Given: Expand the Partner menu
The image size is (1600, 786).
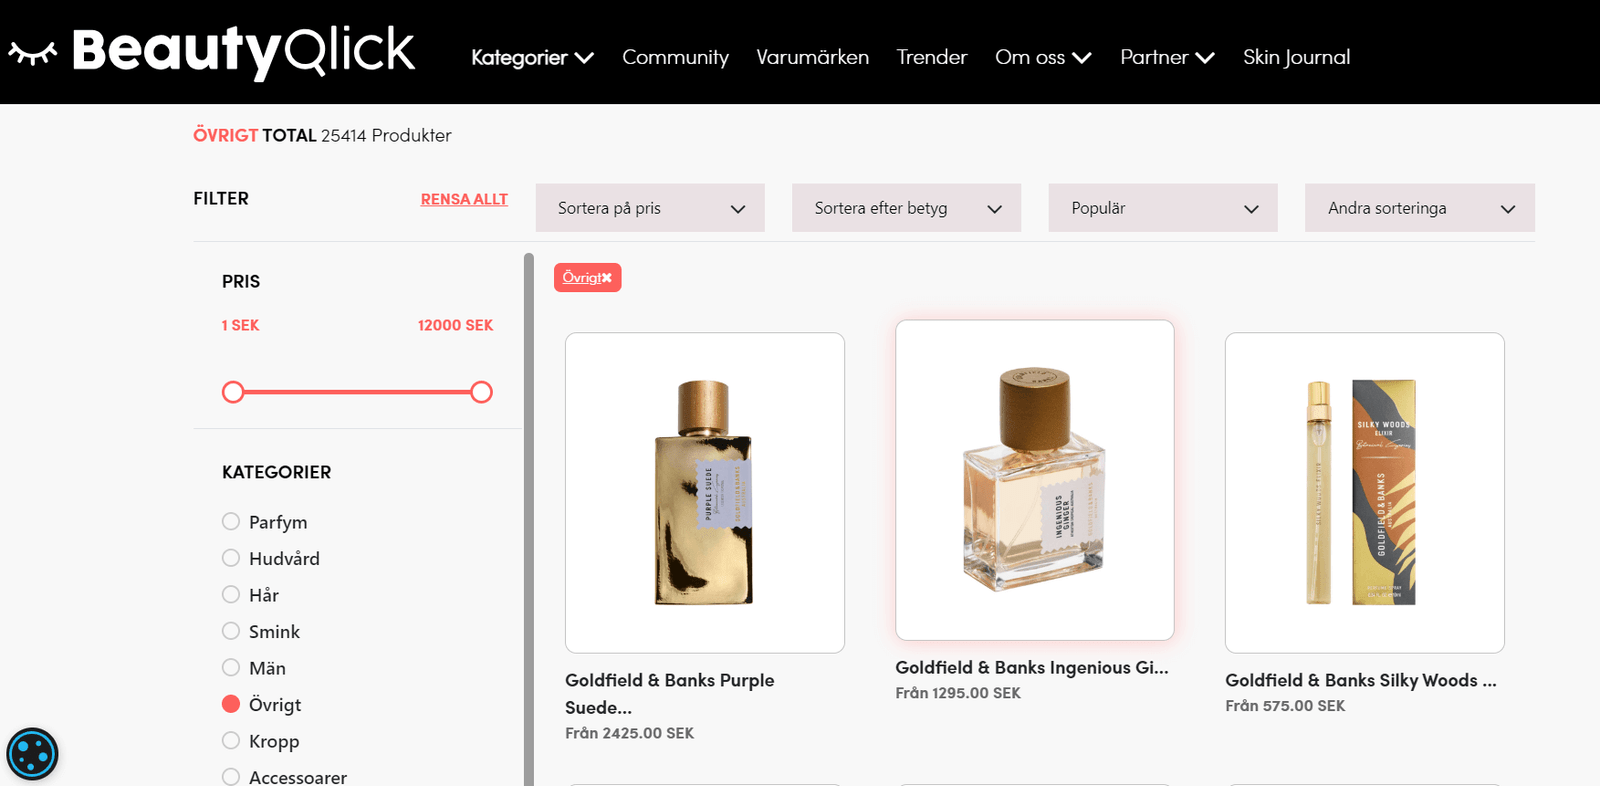Looking at the screenshot, I should pyautogui.click(x=1166, y=58).
